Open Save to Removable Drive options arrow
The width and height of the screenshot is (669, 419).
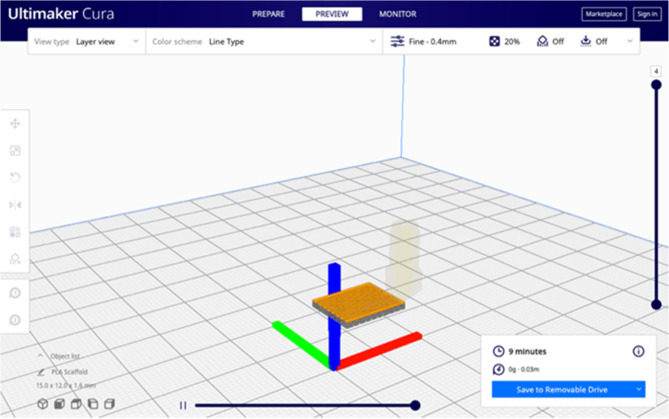(x=639, y=389)
